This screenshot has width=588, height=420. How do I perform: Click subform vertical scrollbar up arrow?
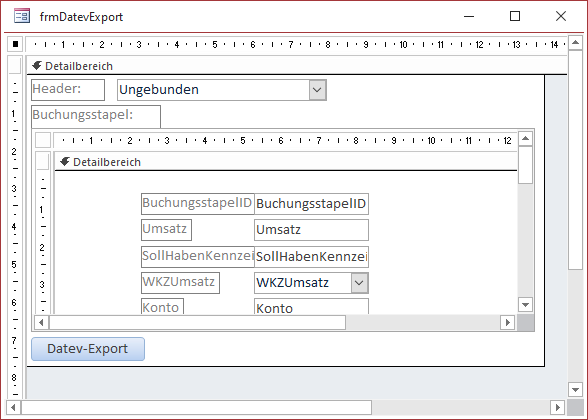point(525,139)
